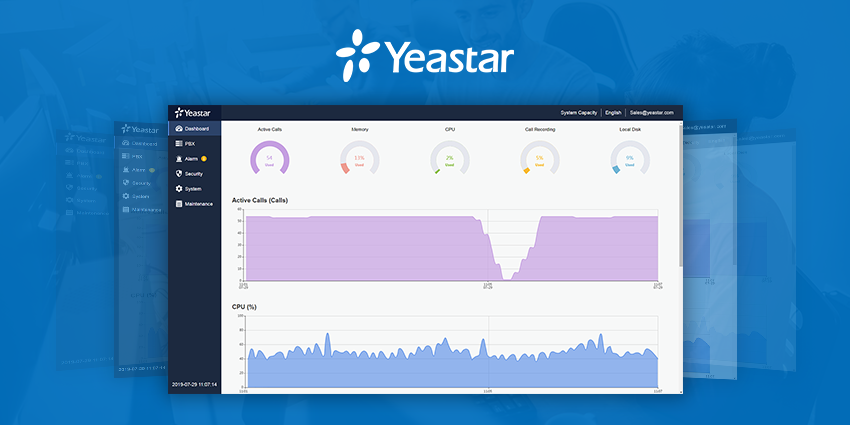The image size is (850, 425).
Task: Click the Yeastar logo in the faded background window
Action: [x=140, y=129]
